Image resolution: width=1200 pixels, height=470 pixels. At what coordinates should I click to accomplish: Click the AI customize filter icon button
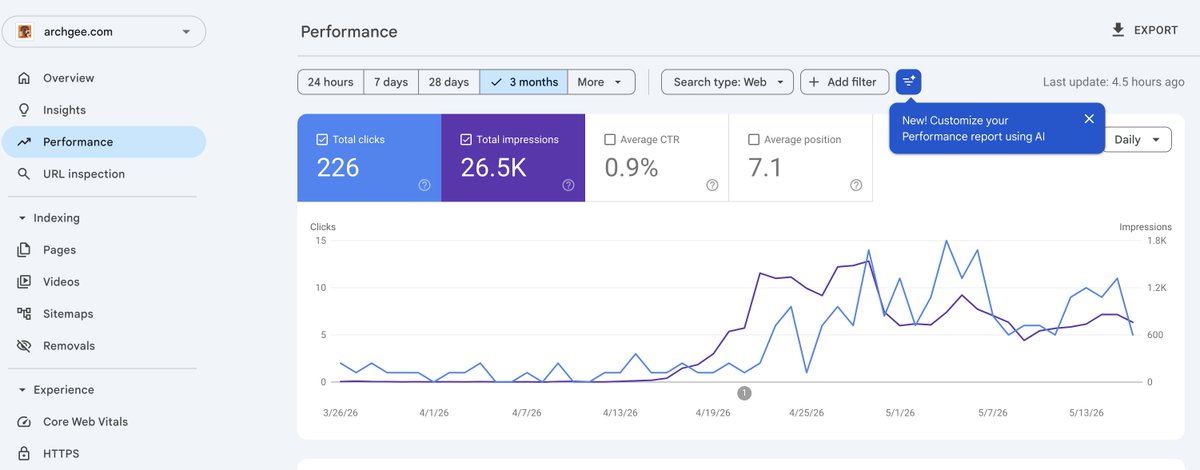click(x=908, y=82)
